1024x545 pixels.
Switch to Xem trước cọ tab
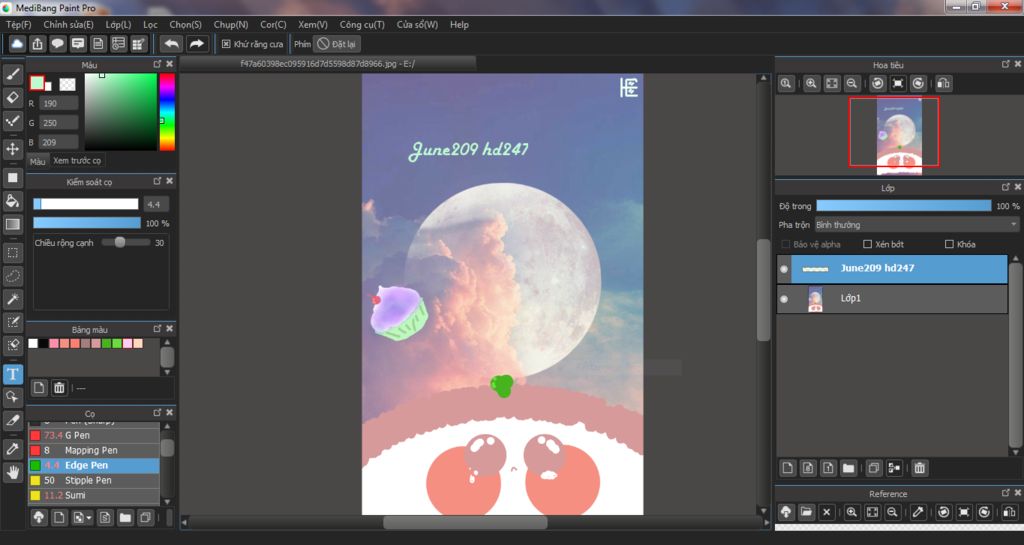click(x=77, y=161)
